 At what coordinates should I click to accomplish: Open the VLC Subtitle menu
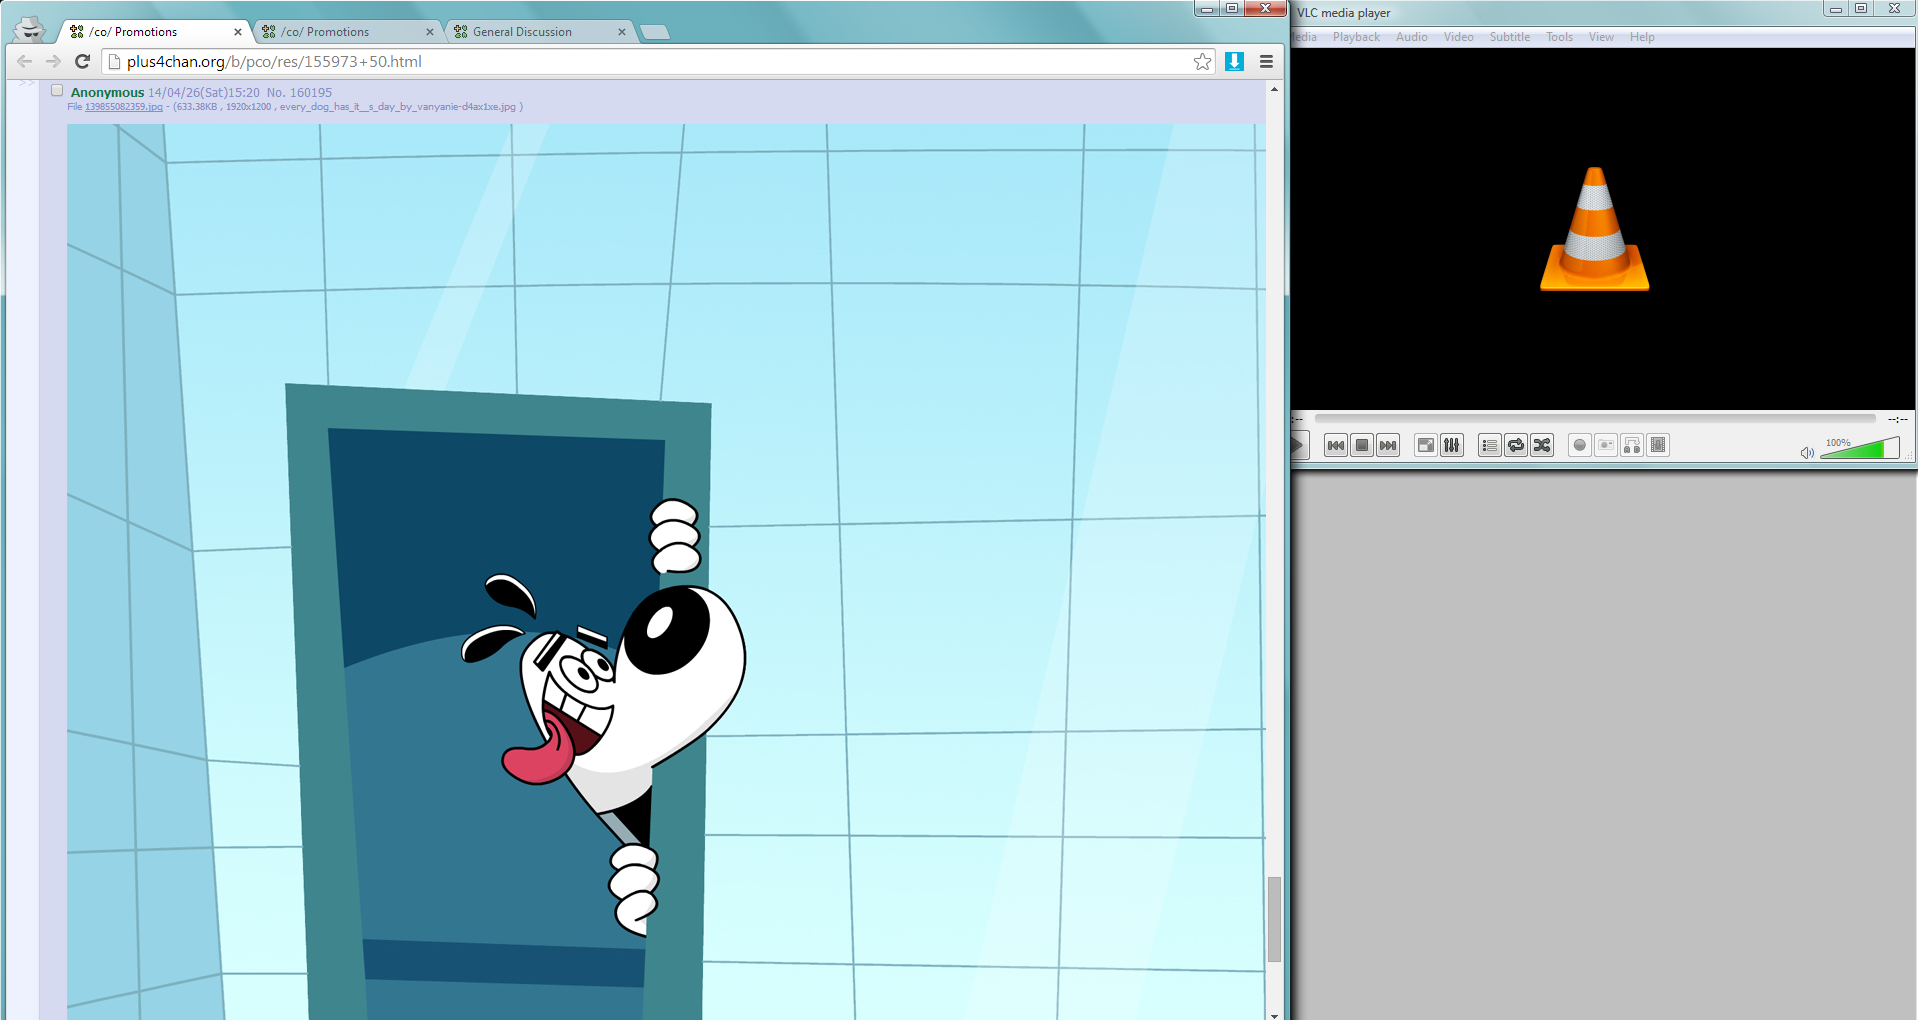point(1509,37)
